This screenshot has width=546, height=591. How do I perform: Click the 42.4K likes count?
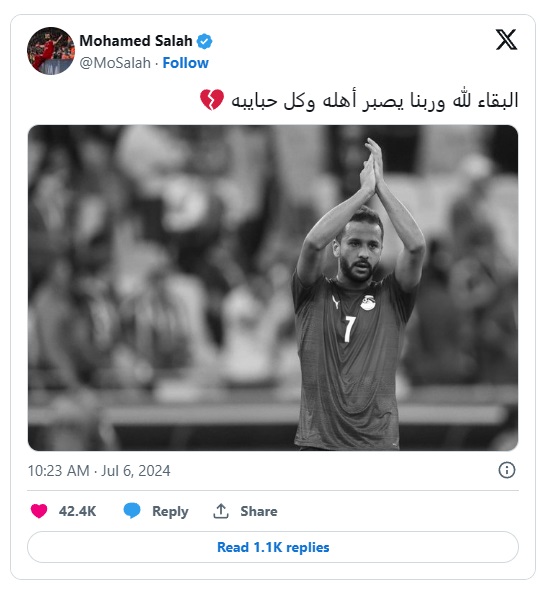point(77,511)
